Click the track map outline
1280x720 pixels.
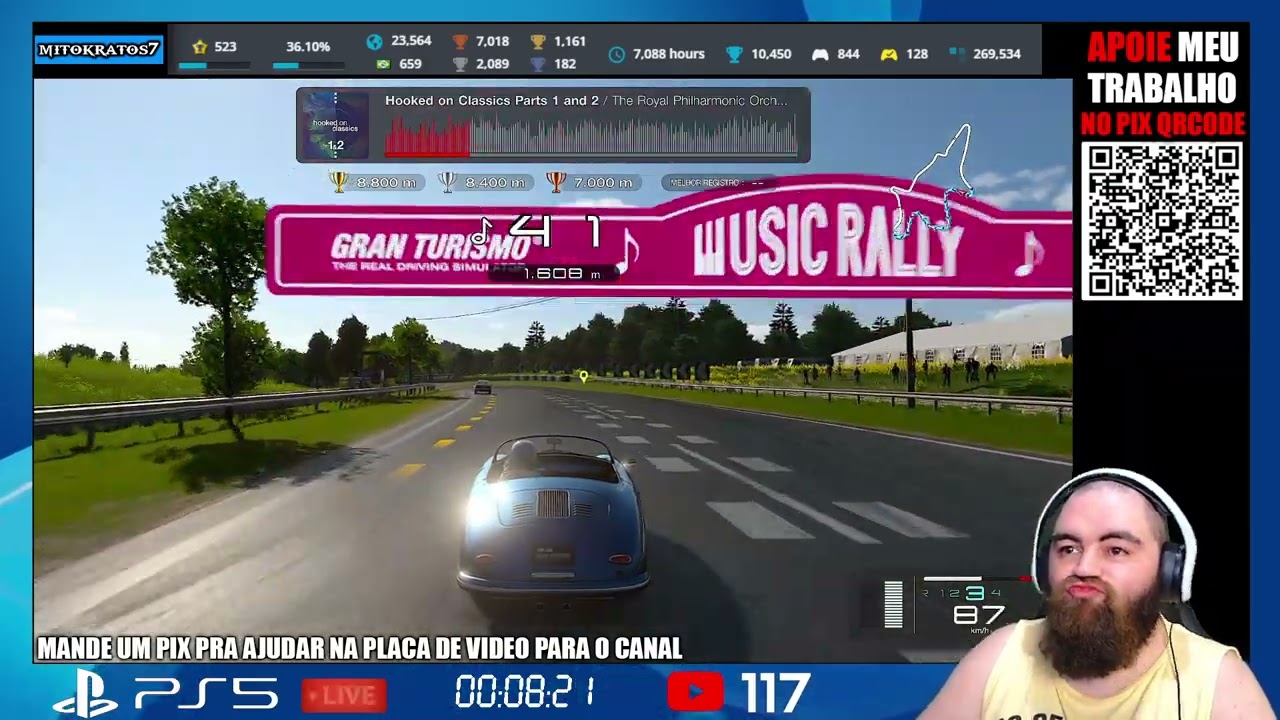933,181
